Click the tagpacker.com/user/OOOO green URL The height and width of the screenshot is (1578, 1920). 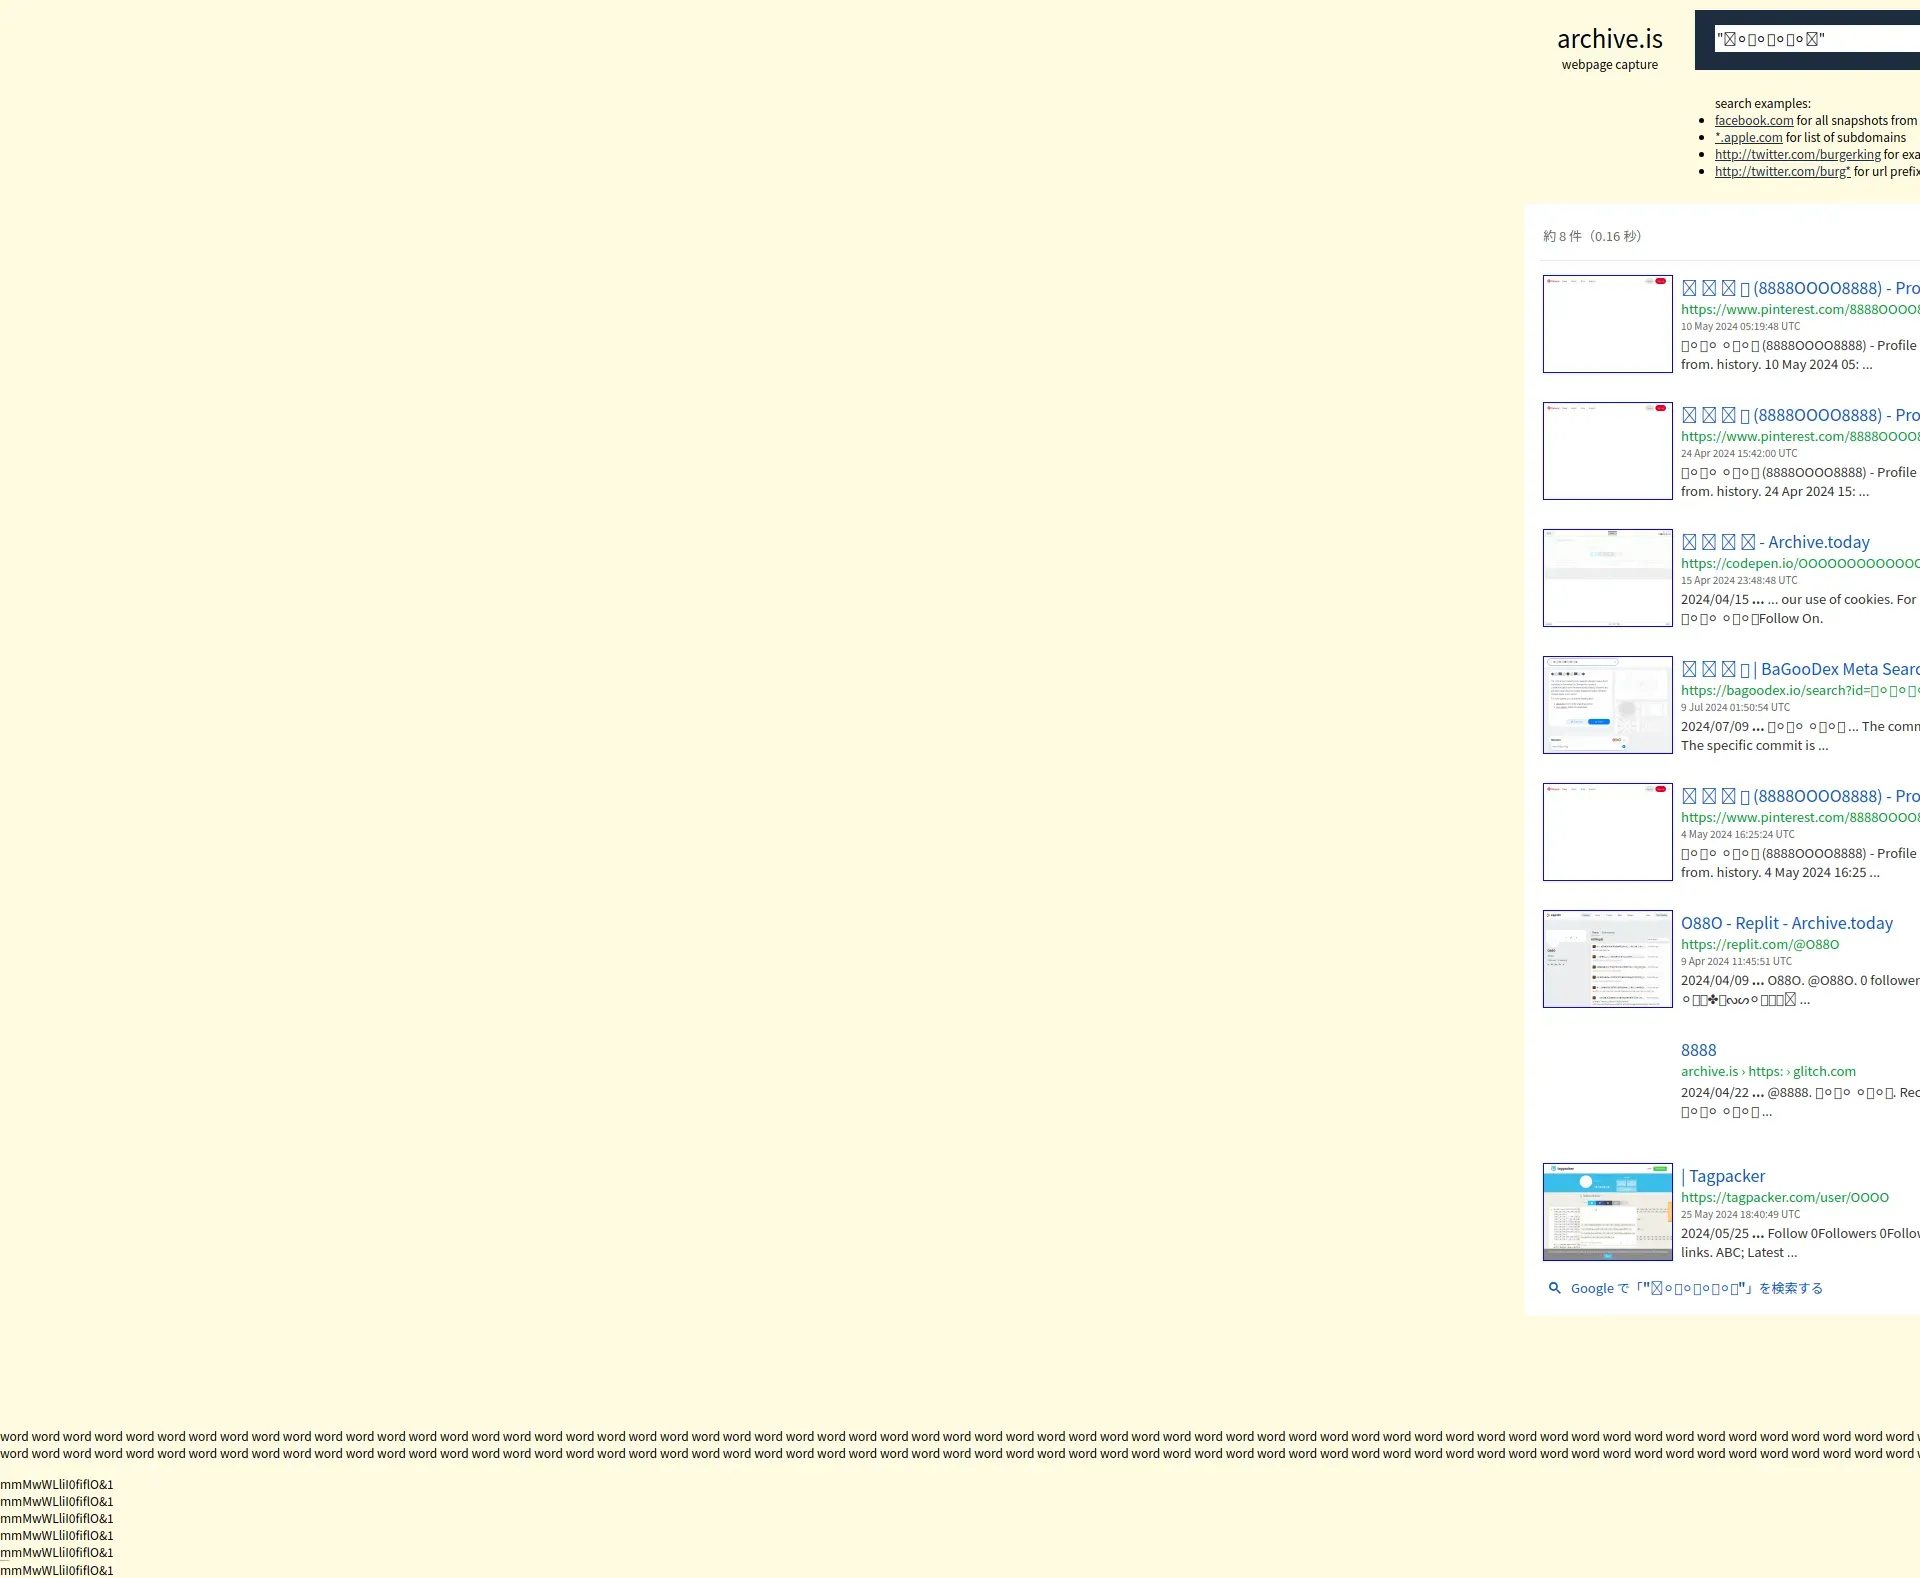(1784, 1198)
